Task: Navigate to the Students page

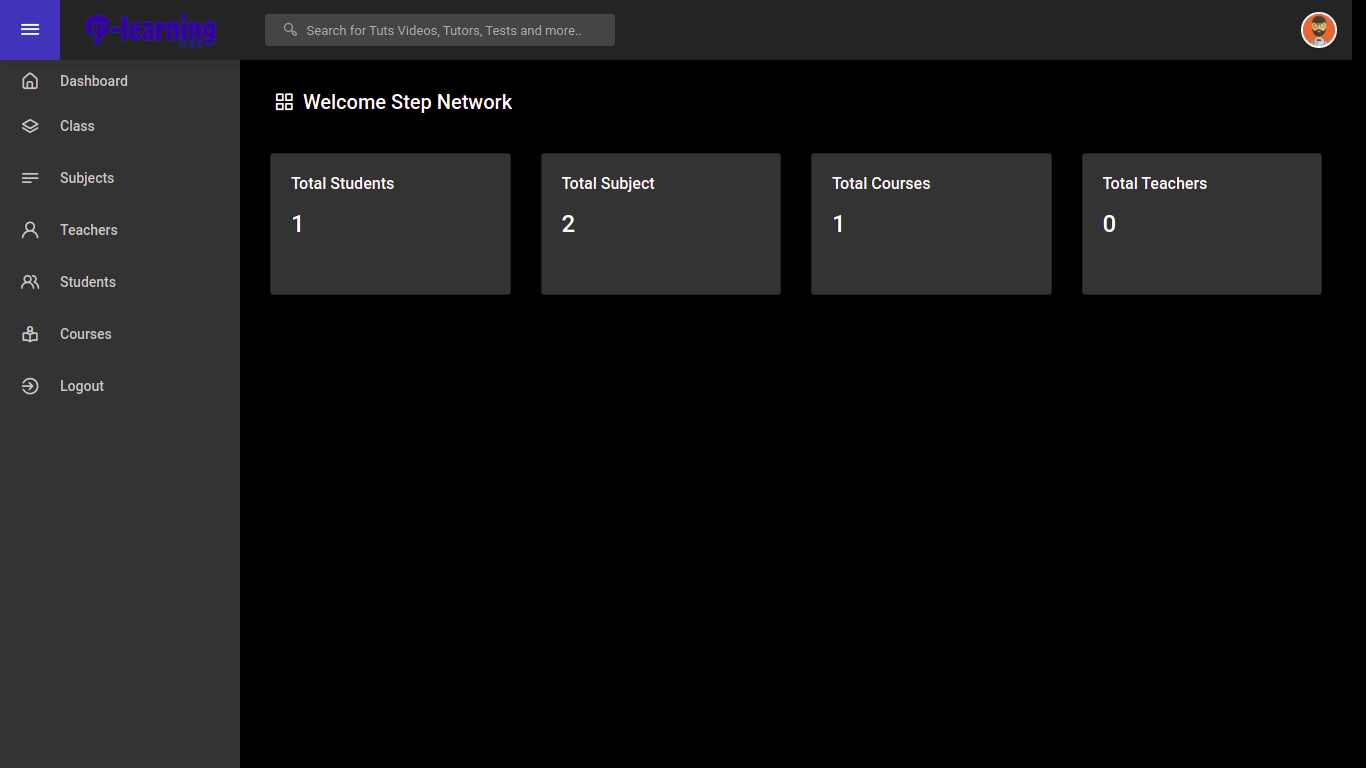Action: click(88, 282)
